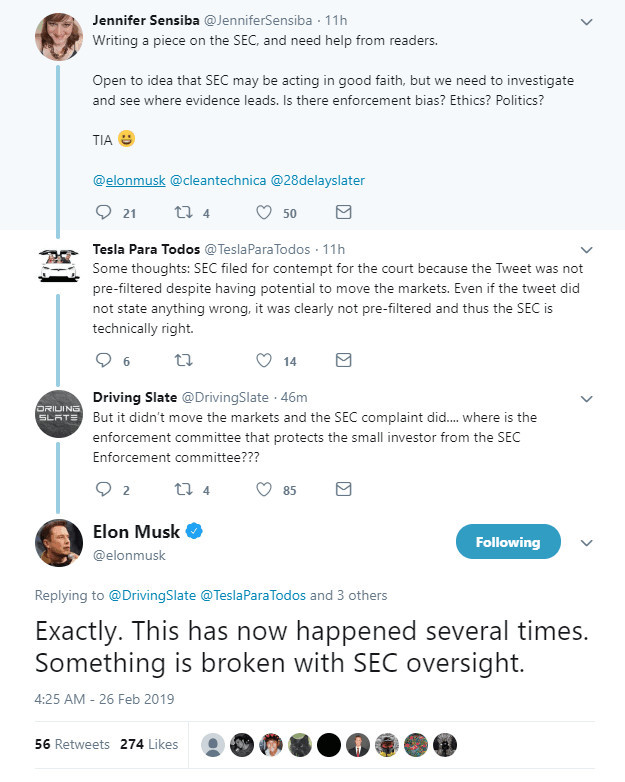Open Elon Musk's profile picture

(58, 543)
